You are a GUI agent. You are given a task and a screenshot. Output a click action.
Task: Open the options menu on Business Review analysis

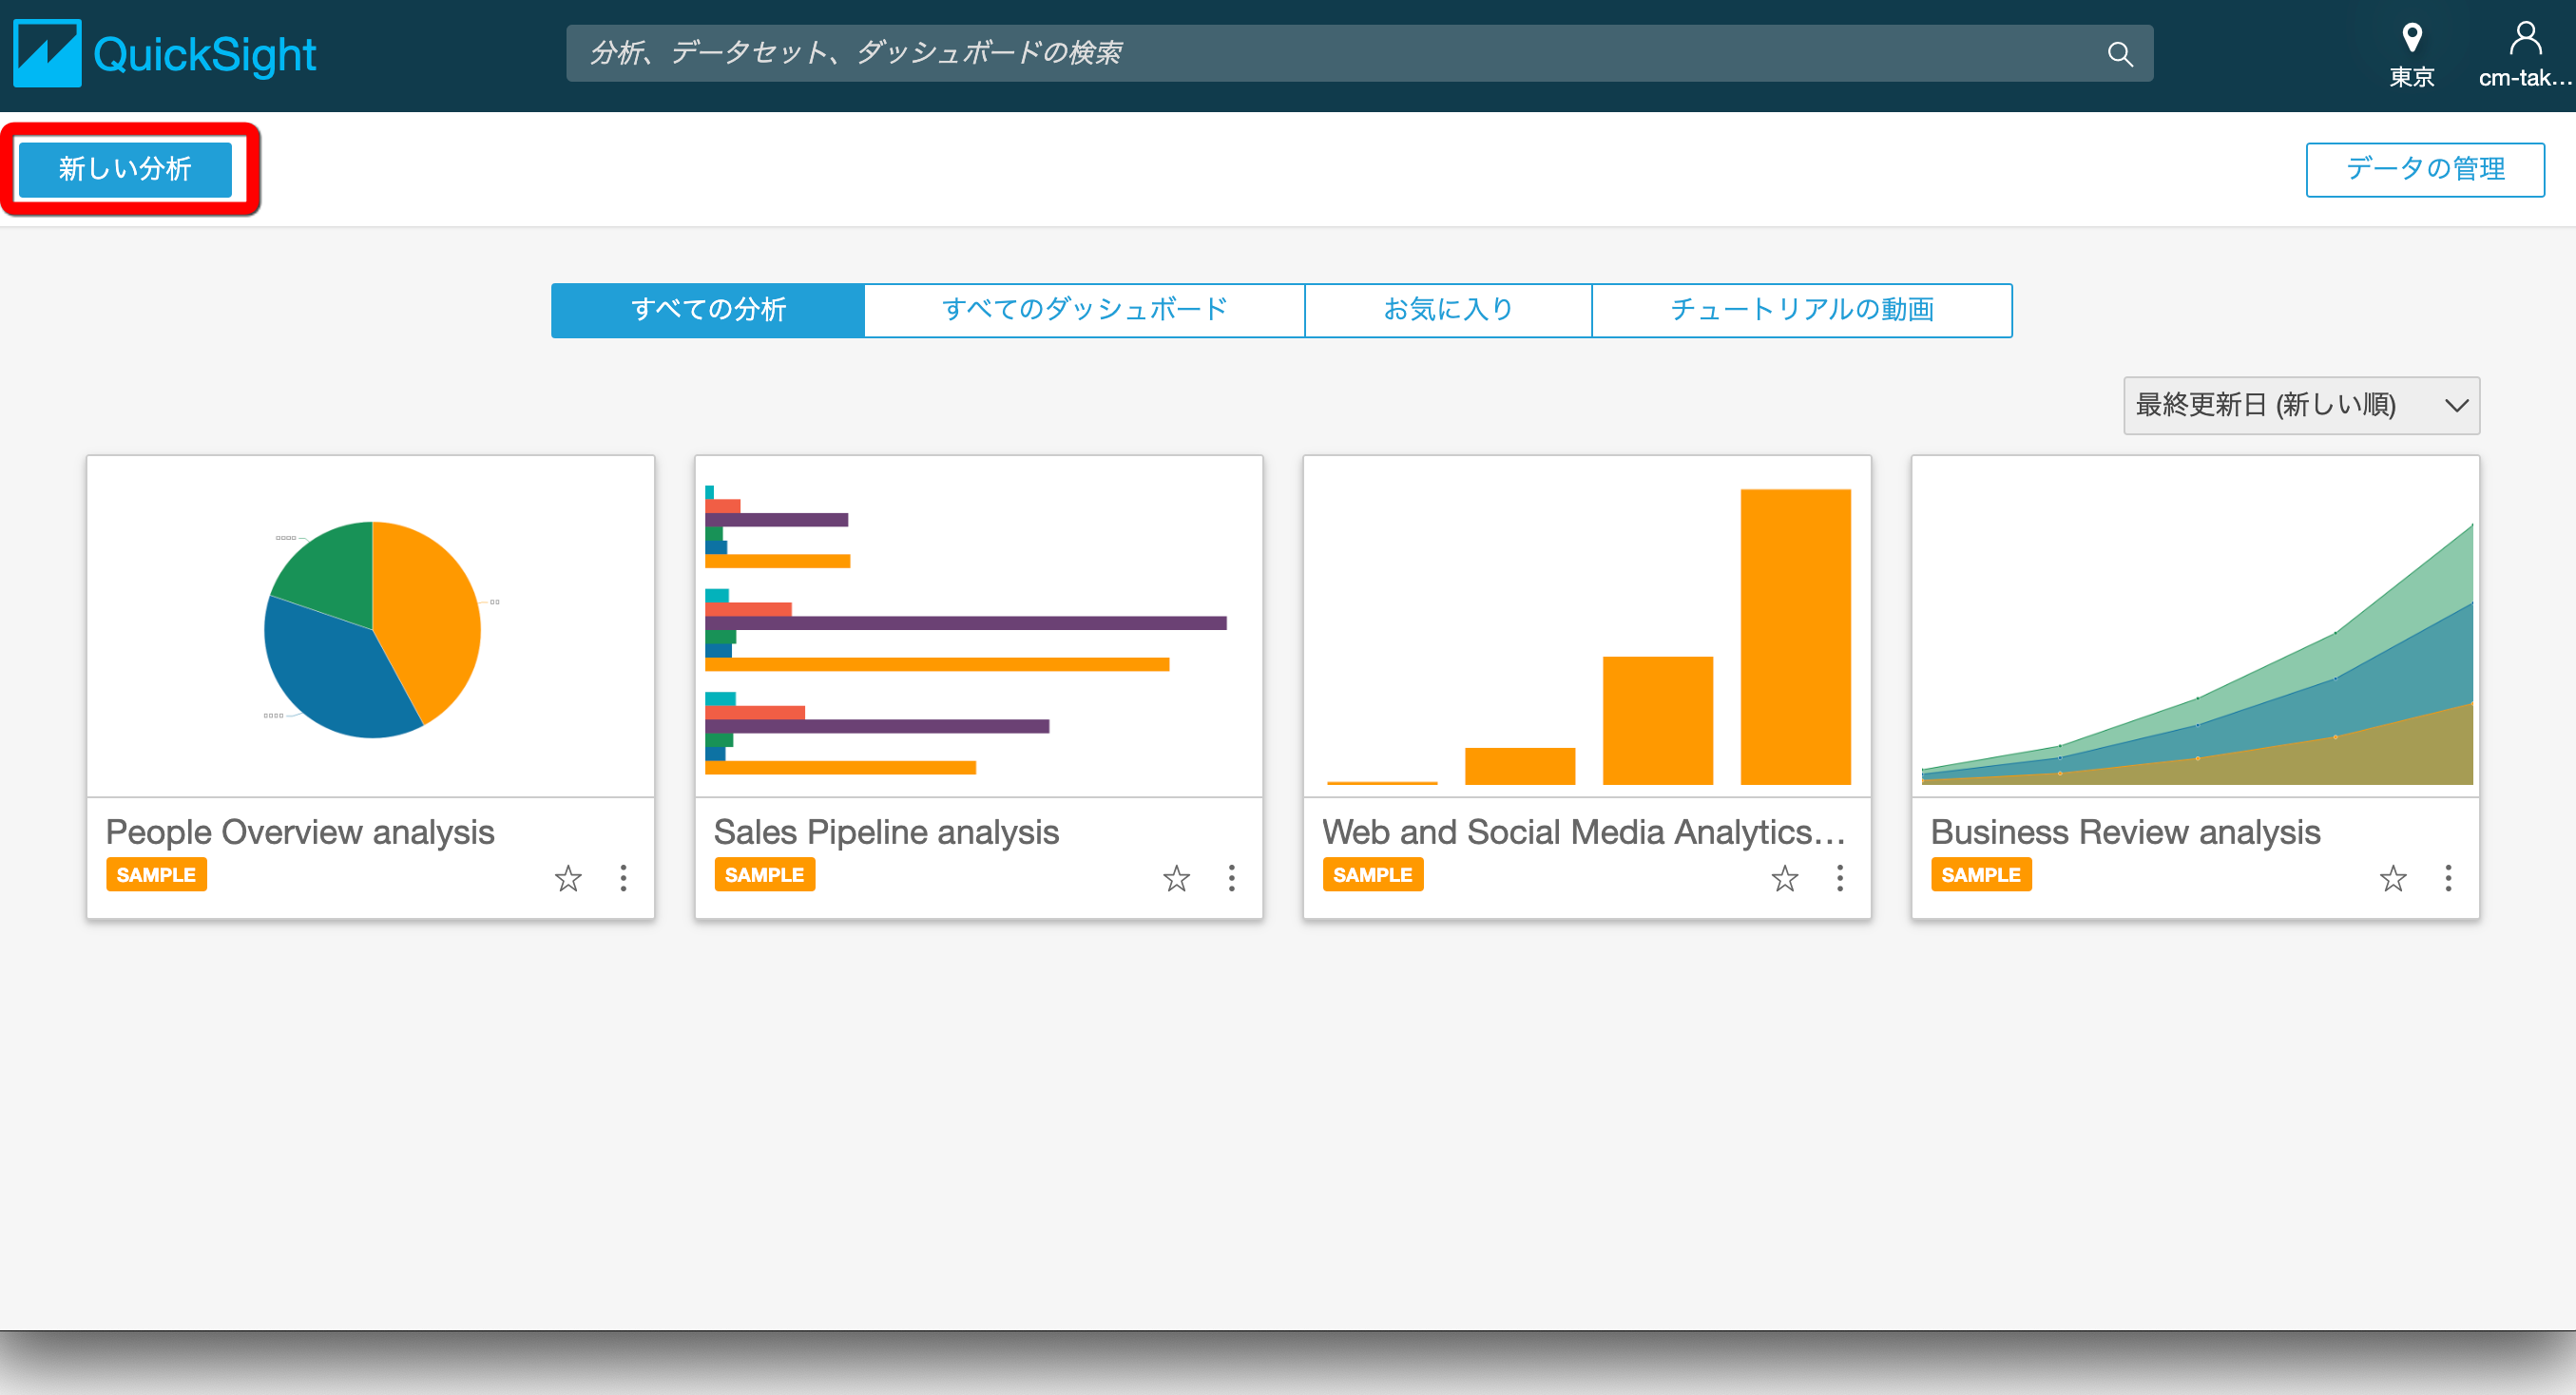tap(2449, 878)
